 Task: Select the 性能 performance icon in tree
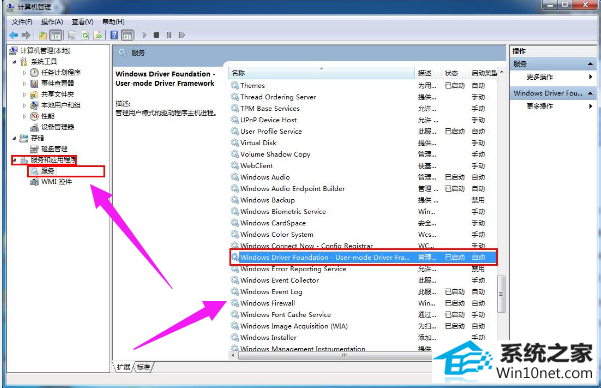(34, 116)
